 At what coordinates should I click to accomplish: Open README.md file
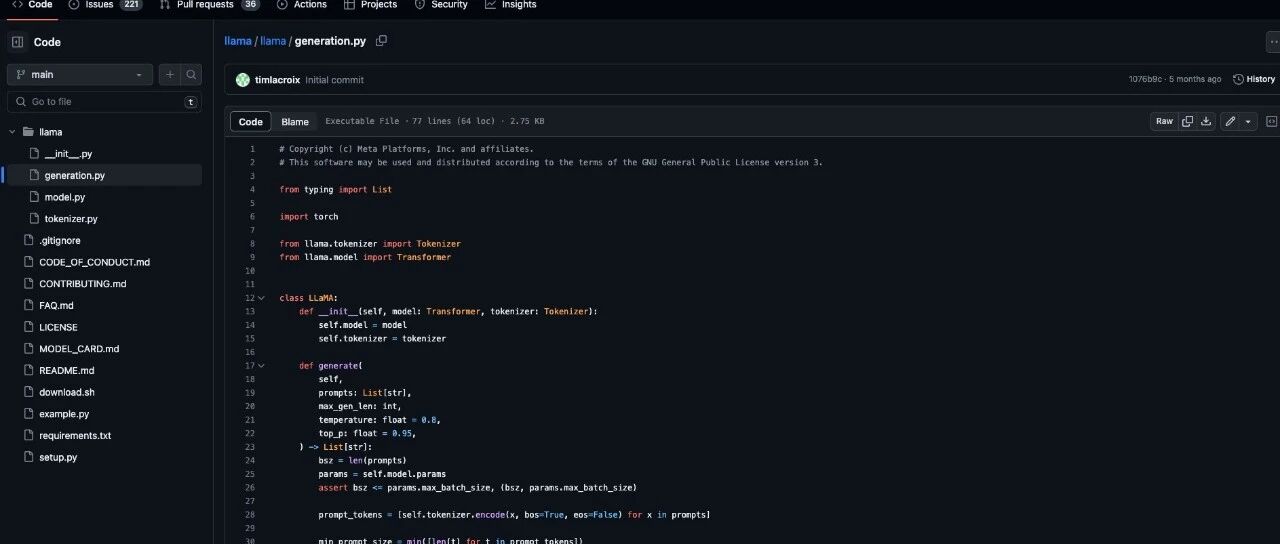point(66,371)
